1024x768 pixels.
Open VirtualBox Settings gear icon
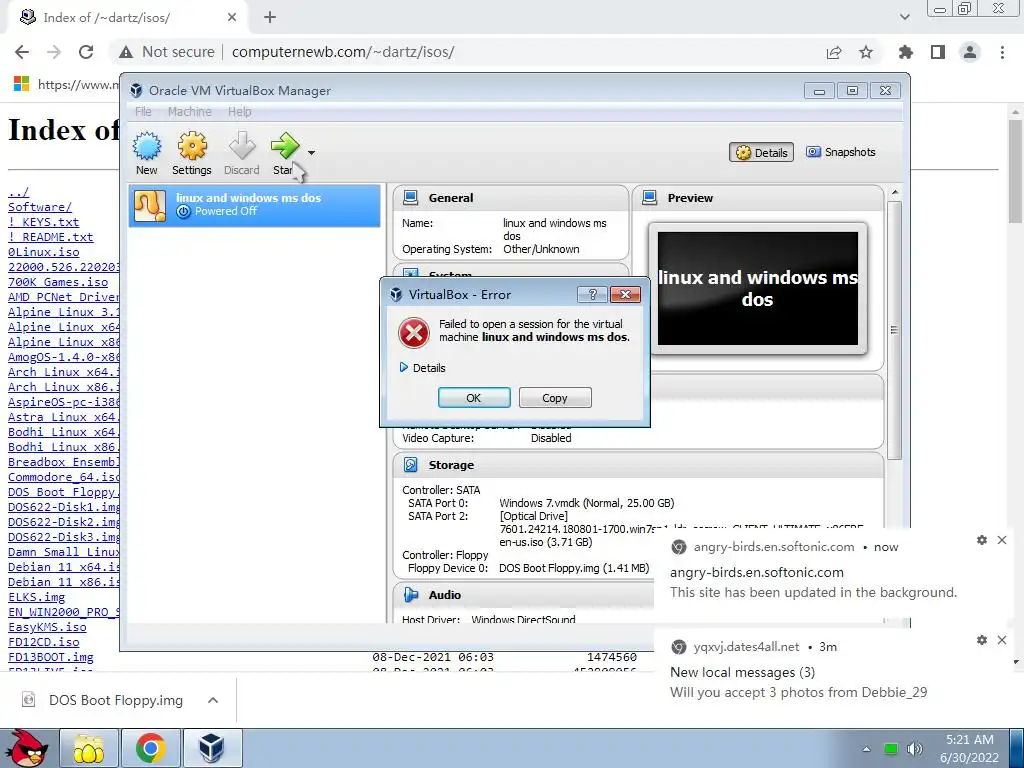coord(192,146)
